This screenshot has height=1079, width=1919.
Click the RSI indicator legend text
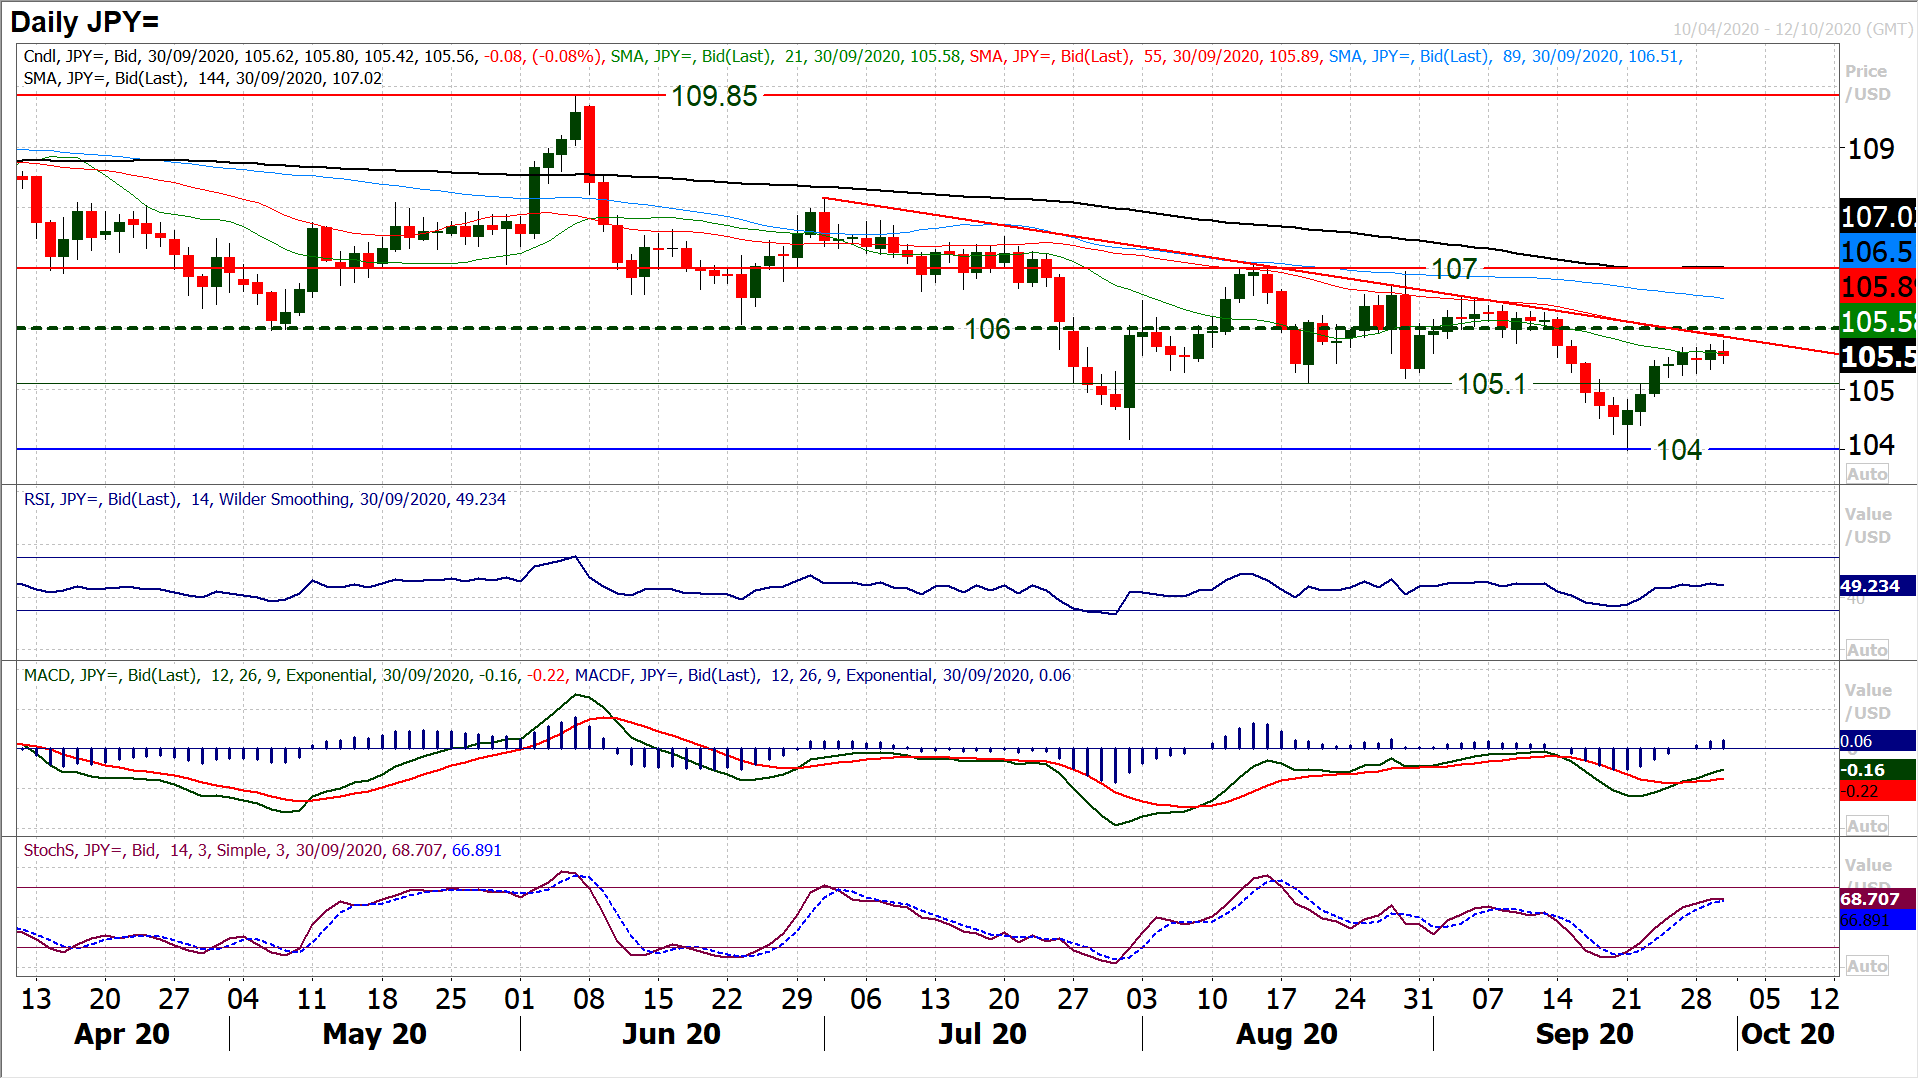pos(264,499)
